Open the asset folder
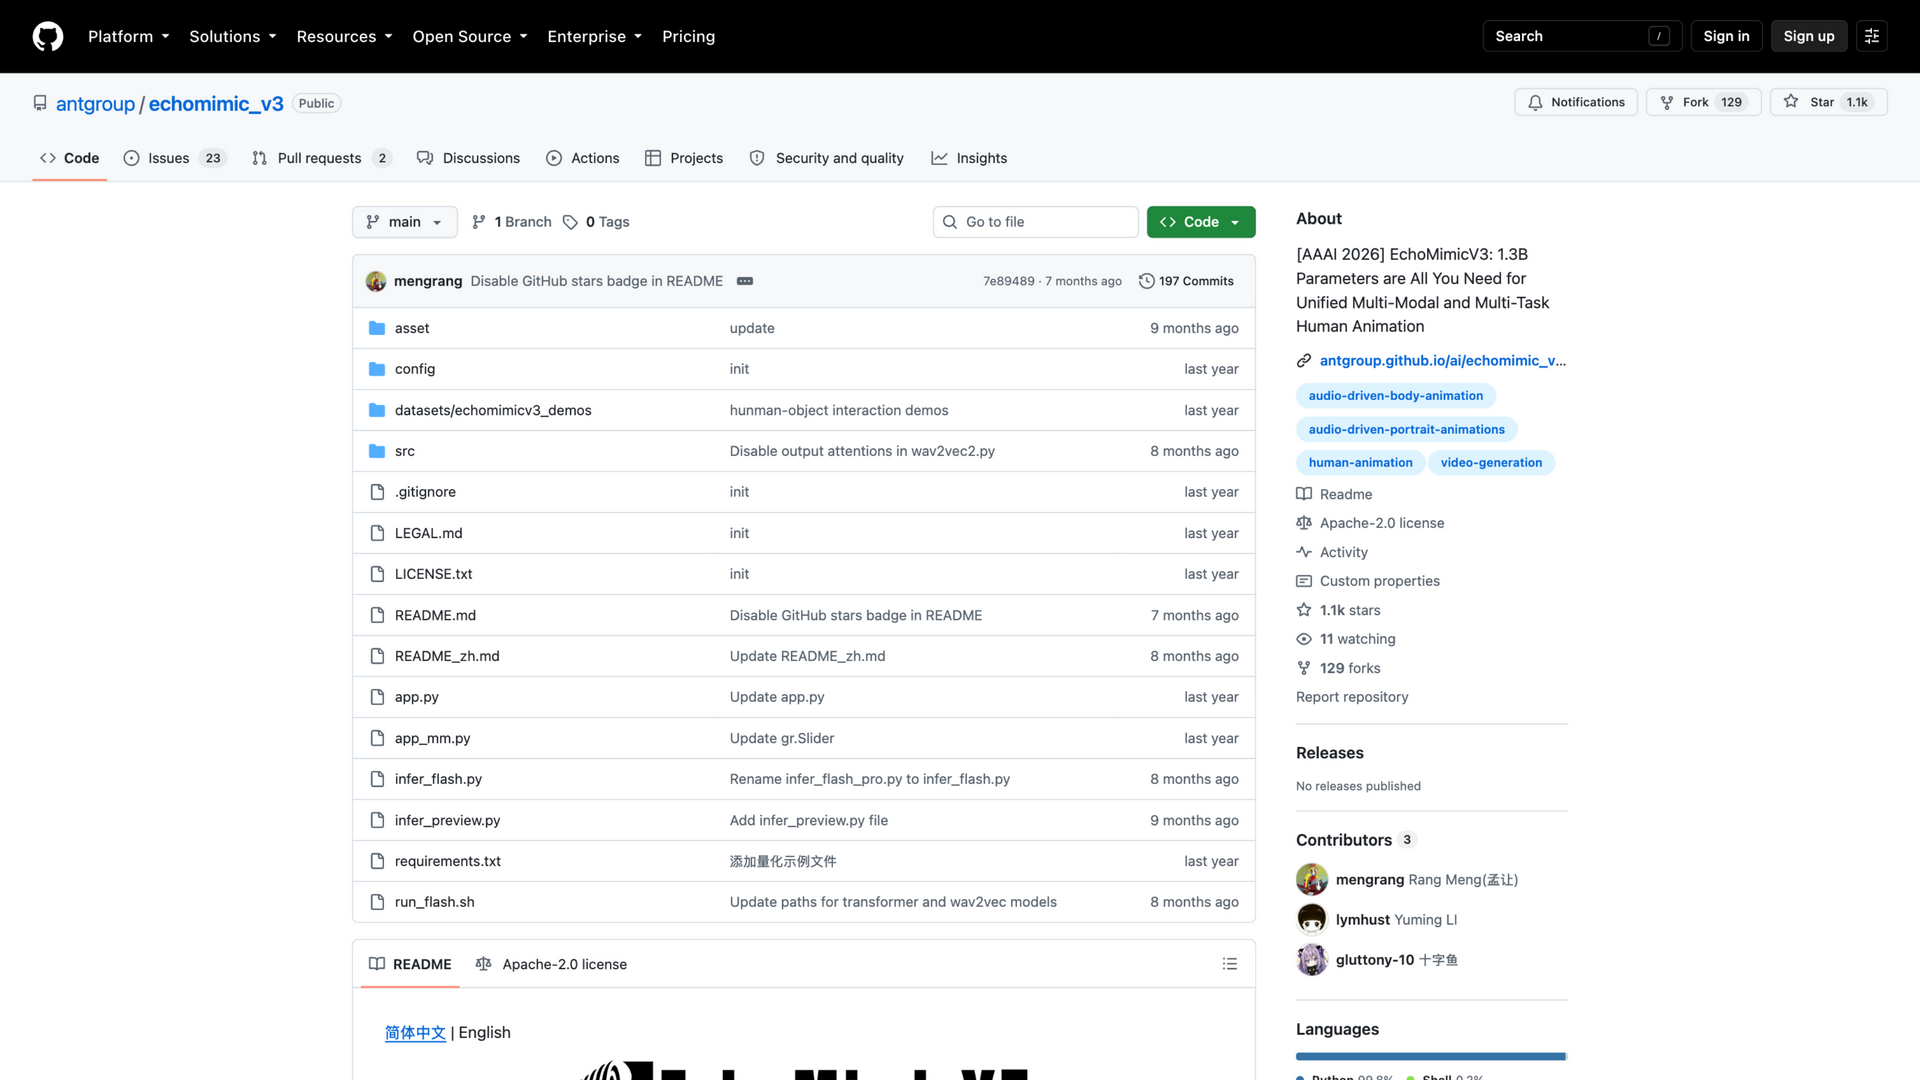 (412, 328)
